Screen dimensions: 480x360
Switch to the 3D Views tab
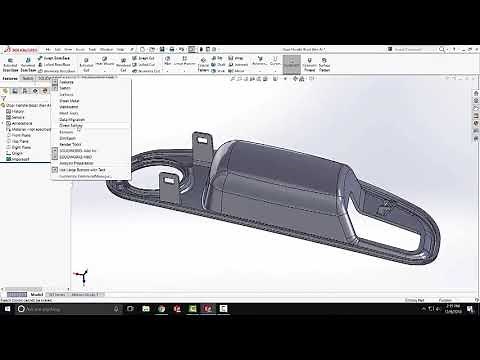[x=57, y=295]
